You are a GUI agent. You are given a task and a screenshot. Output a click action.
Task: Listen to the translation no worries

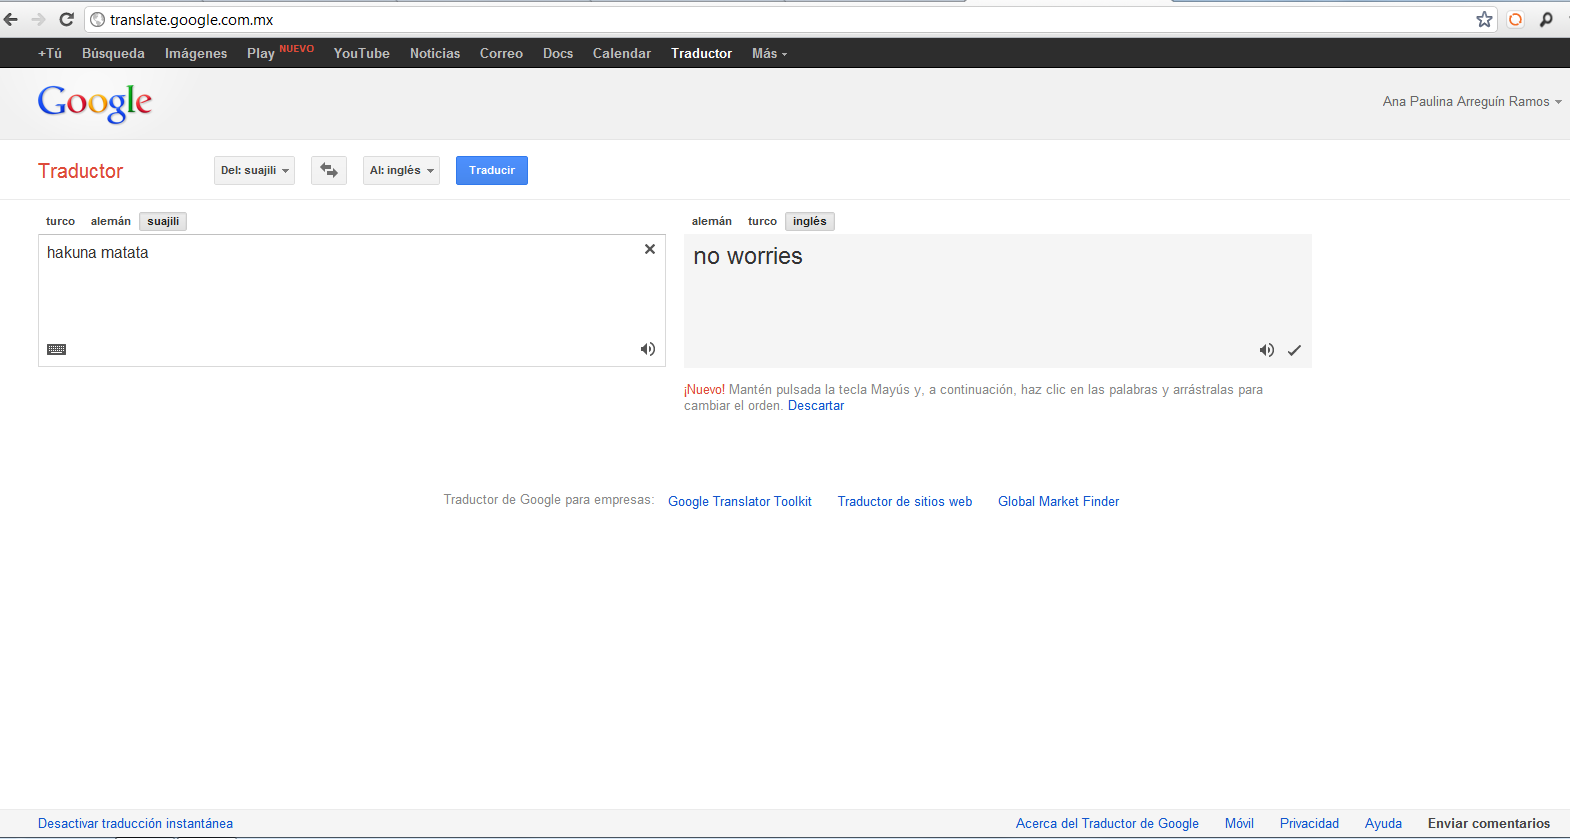point(1267,350)
